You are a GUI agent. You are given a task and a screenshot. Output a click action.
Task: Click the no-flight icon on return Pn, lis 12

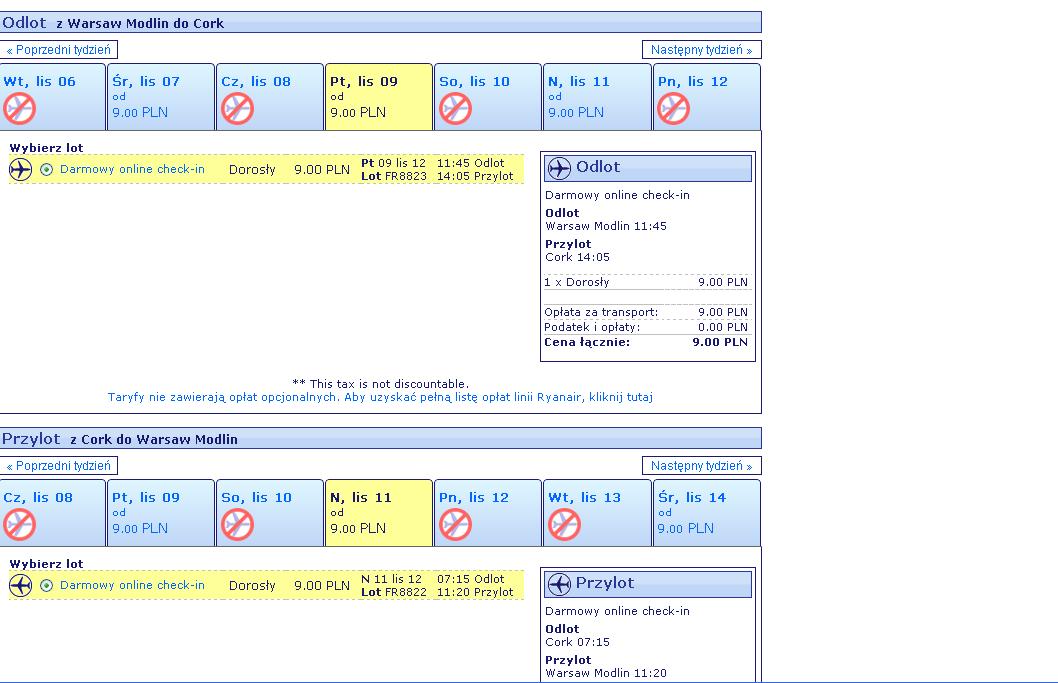click(455, 524)
